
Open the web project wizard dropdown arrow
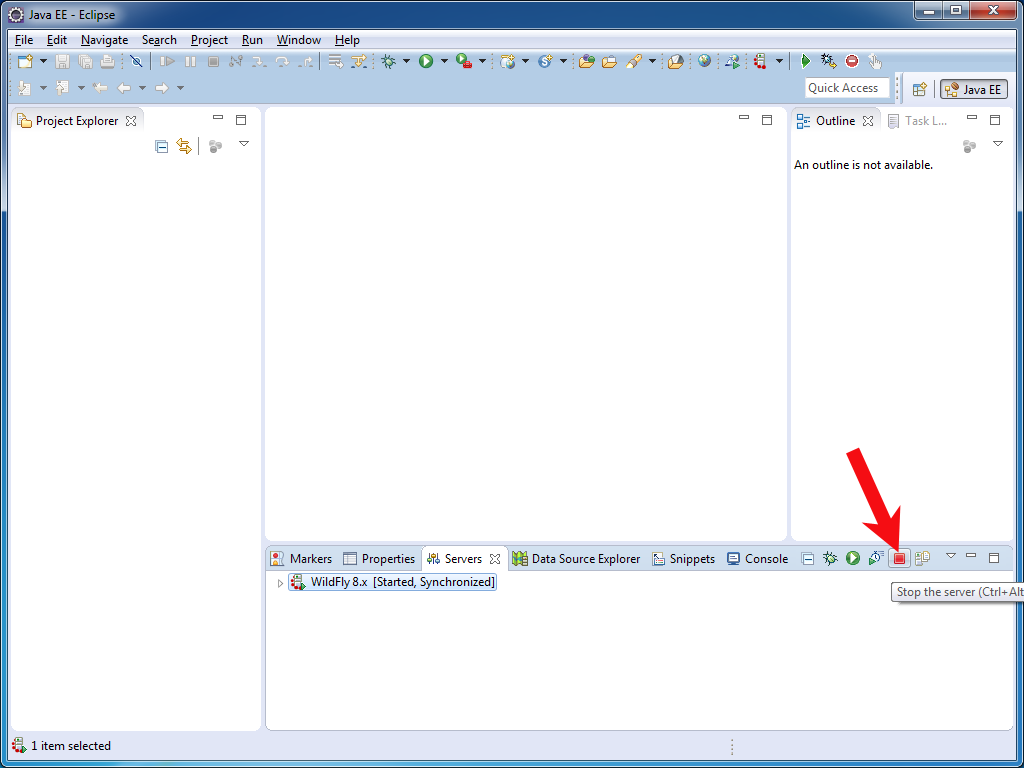click(x=525, y=61)
